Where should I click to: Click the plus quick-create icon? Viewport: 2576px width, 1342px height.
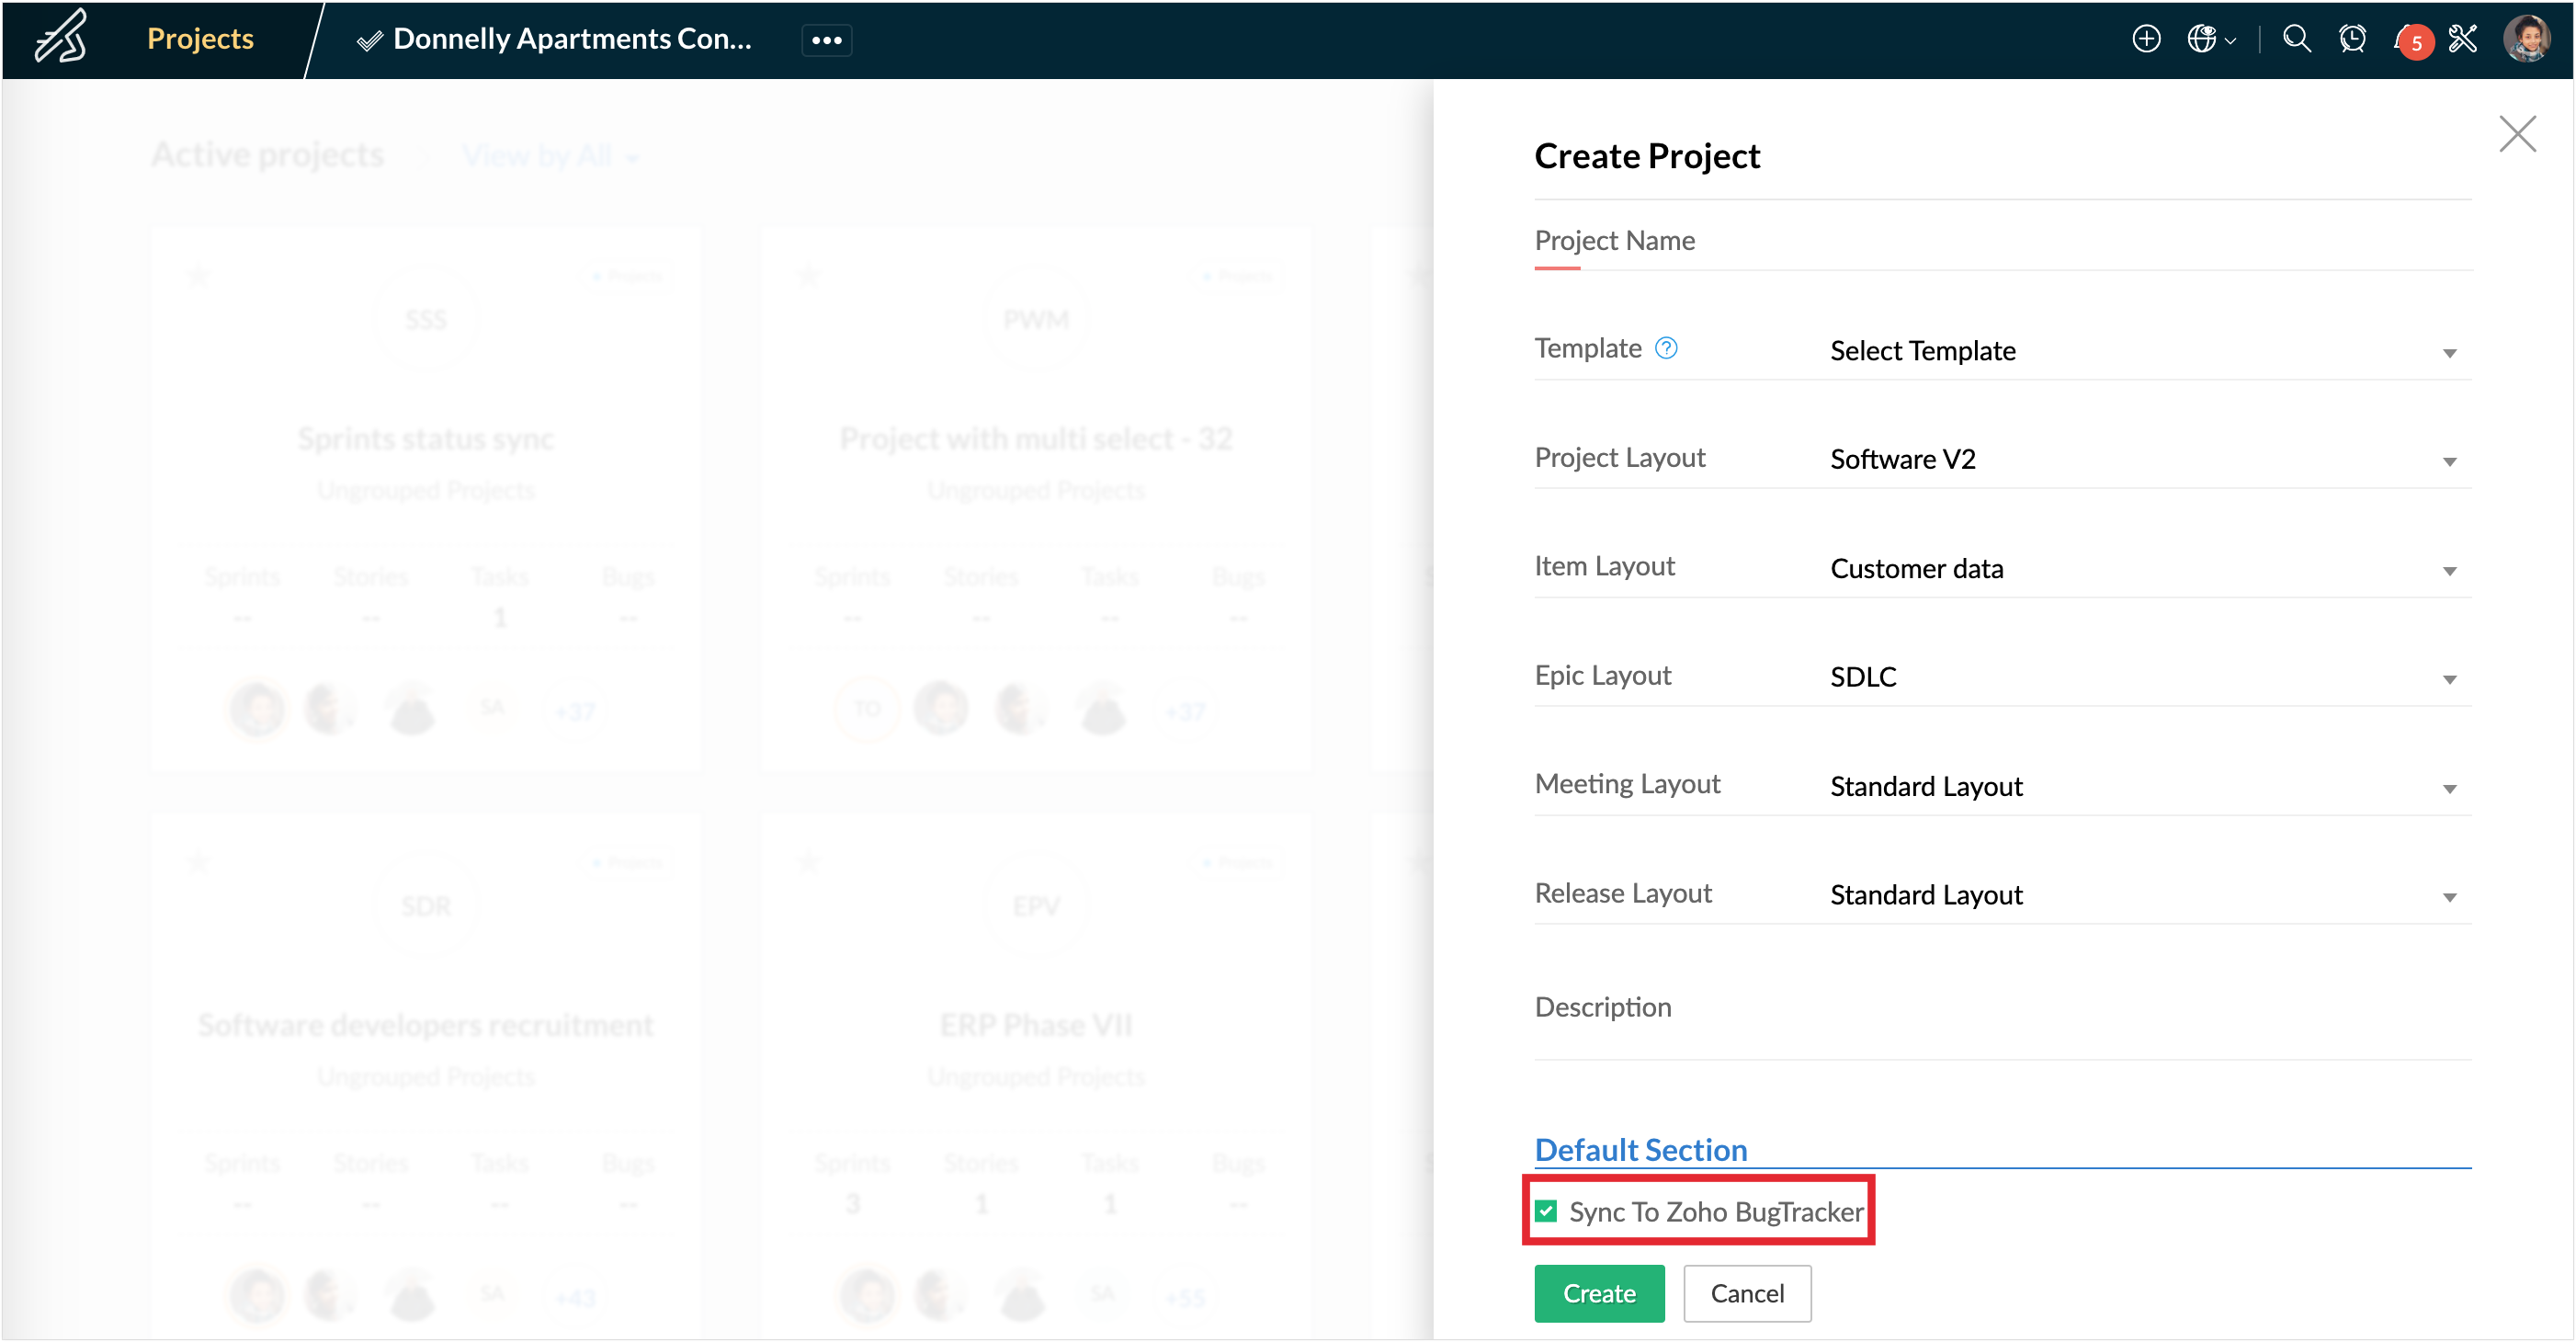click(x=2146, y=39)
